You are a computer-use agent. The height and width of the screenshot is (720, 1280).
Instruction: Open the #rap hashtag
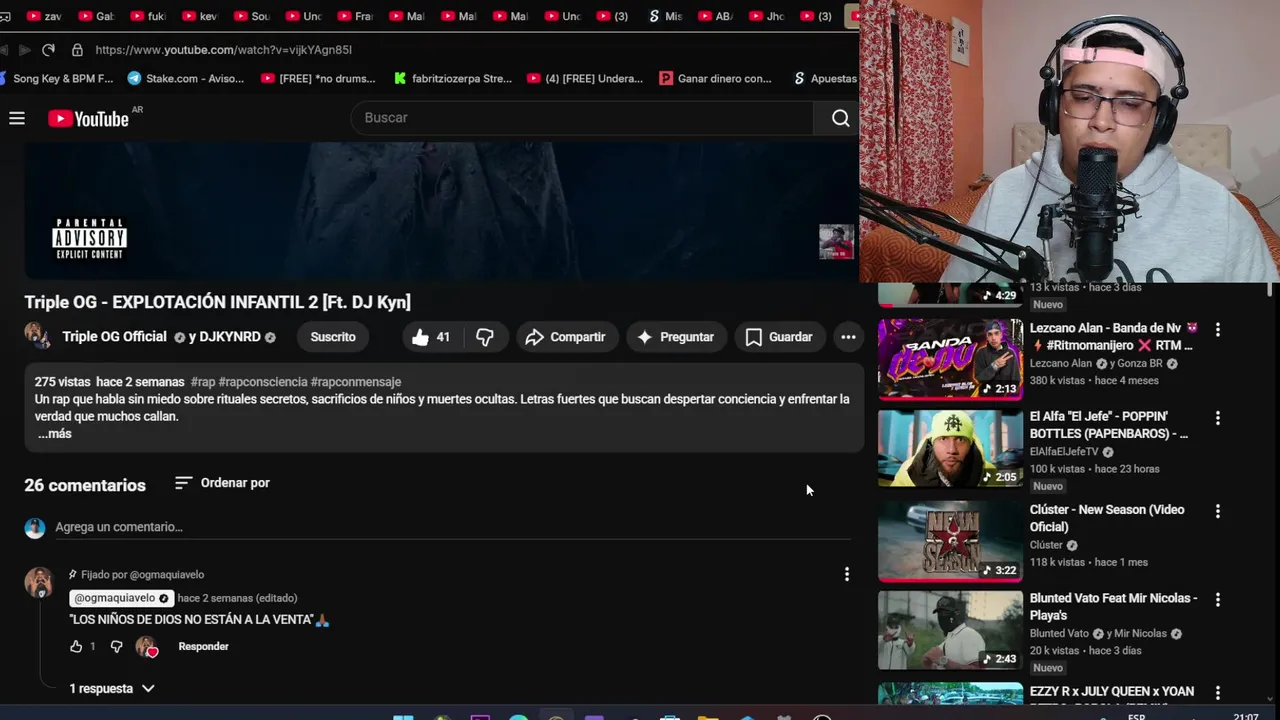203,382
